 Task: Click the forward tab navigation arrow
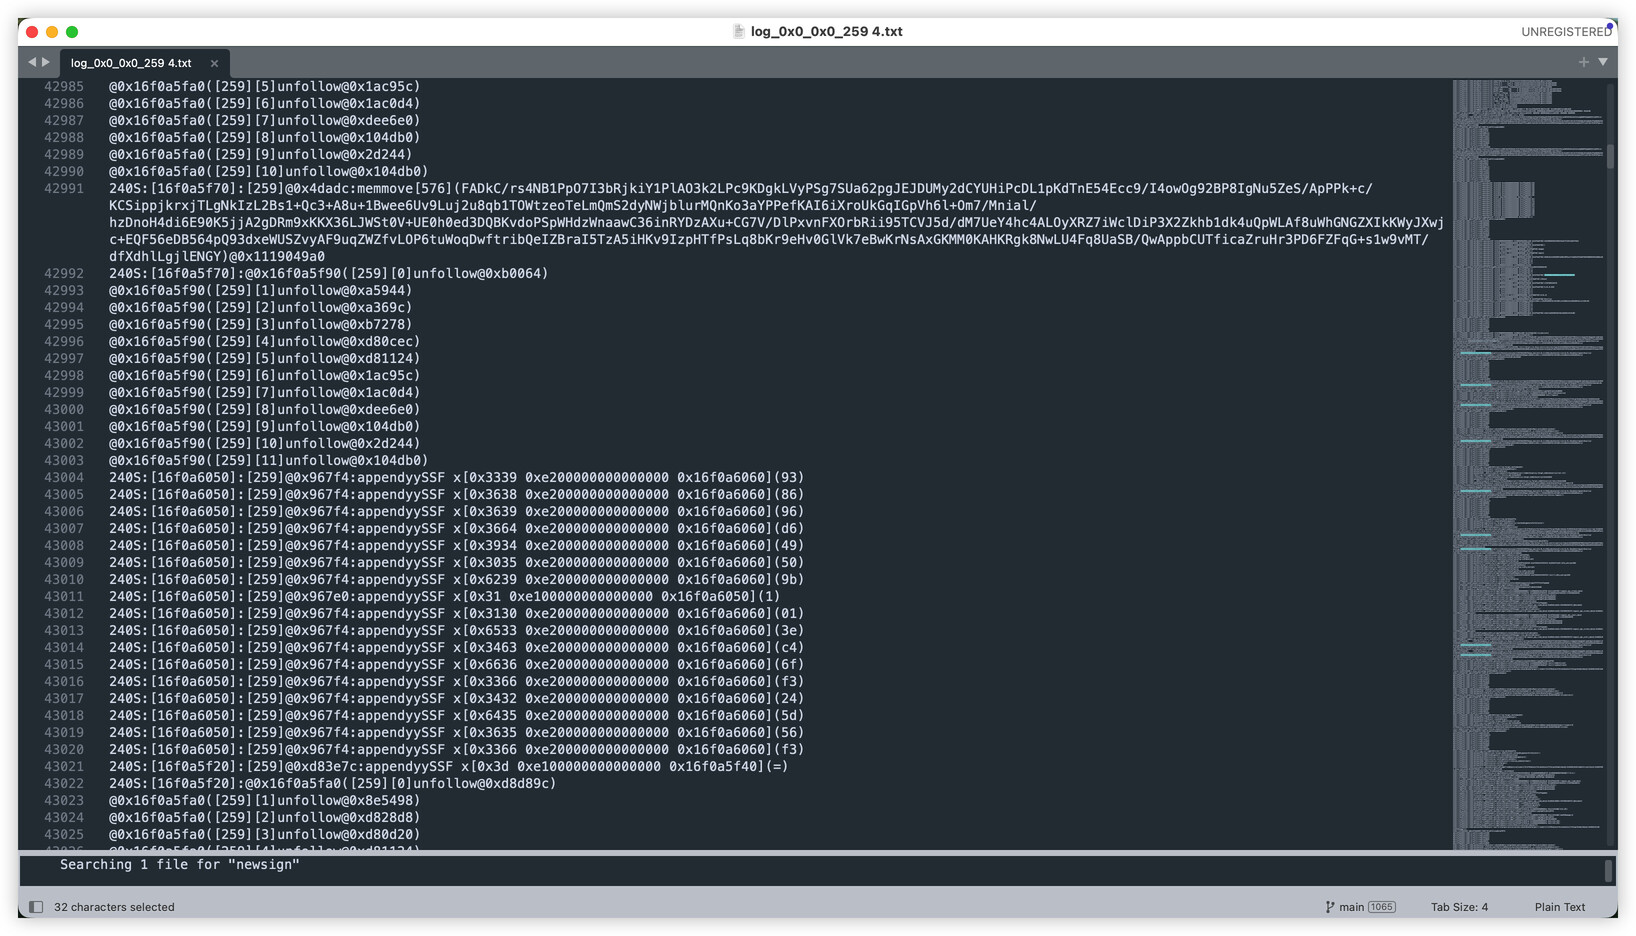coord(46,62)
